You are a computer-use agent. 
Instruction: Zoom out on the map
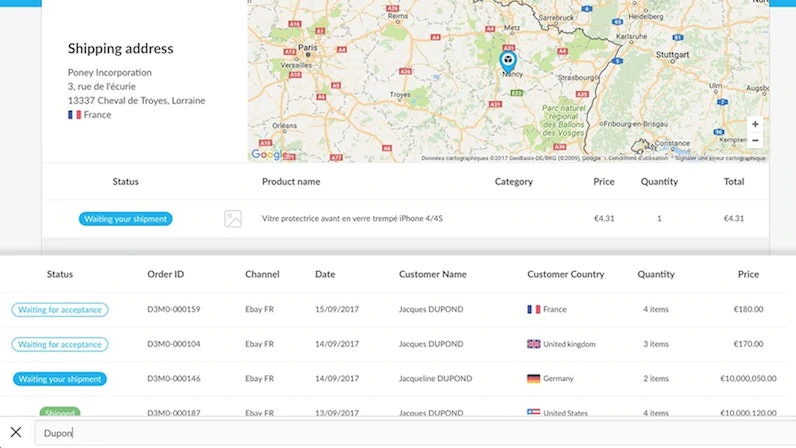coord(755,140)
